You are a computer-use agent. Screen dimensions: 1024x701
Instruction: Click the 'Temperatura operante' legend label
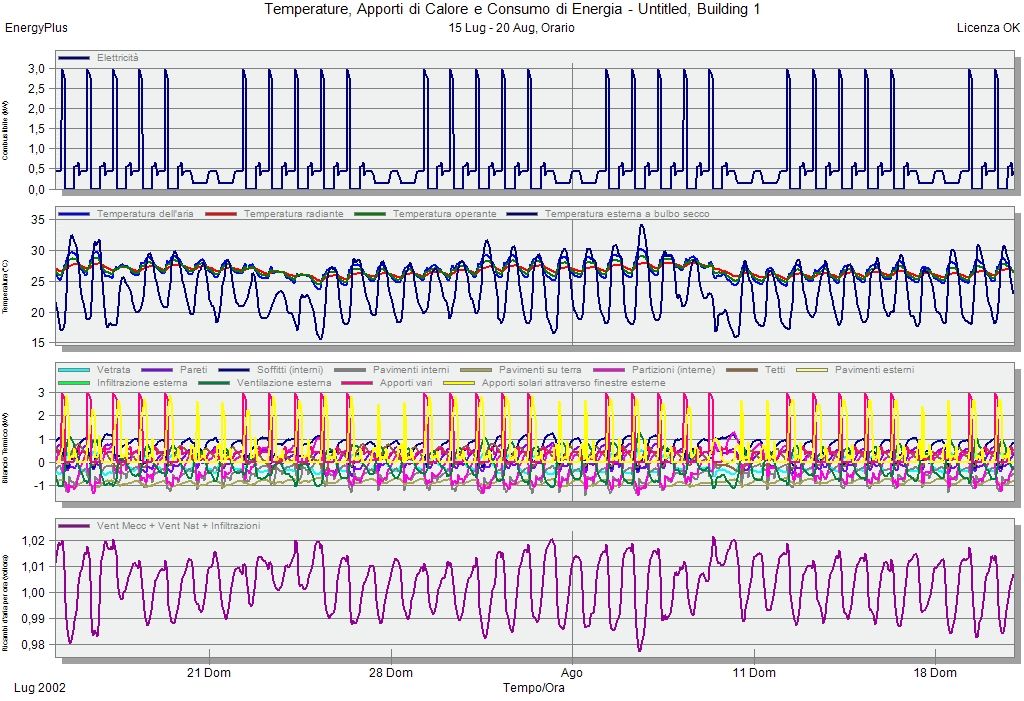coord(444,214)
